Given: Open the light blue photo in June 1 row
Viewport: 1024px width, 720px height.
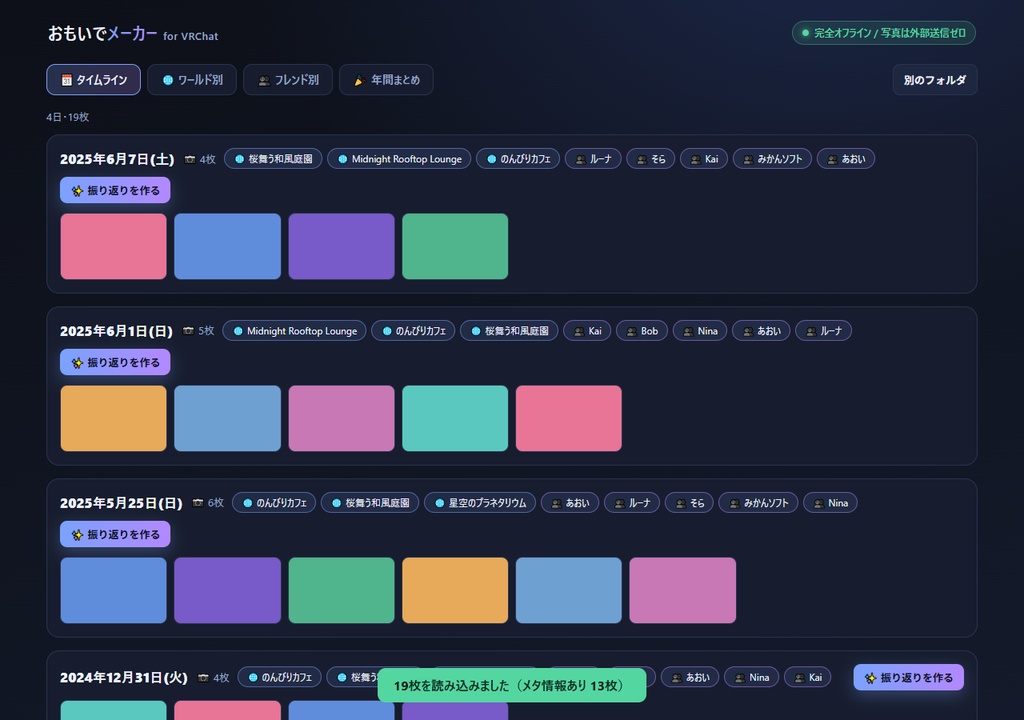Looking at the screenshot, I should [x=227, y=418].
